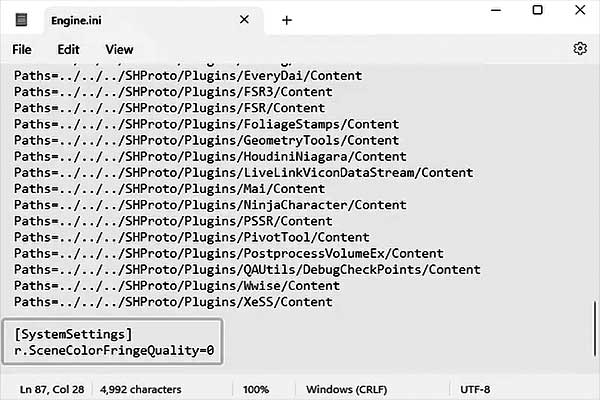Place cursor in the XeSS/Content path line

click(x=173, y=302)
